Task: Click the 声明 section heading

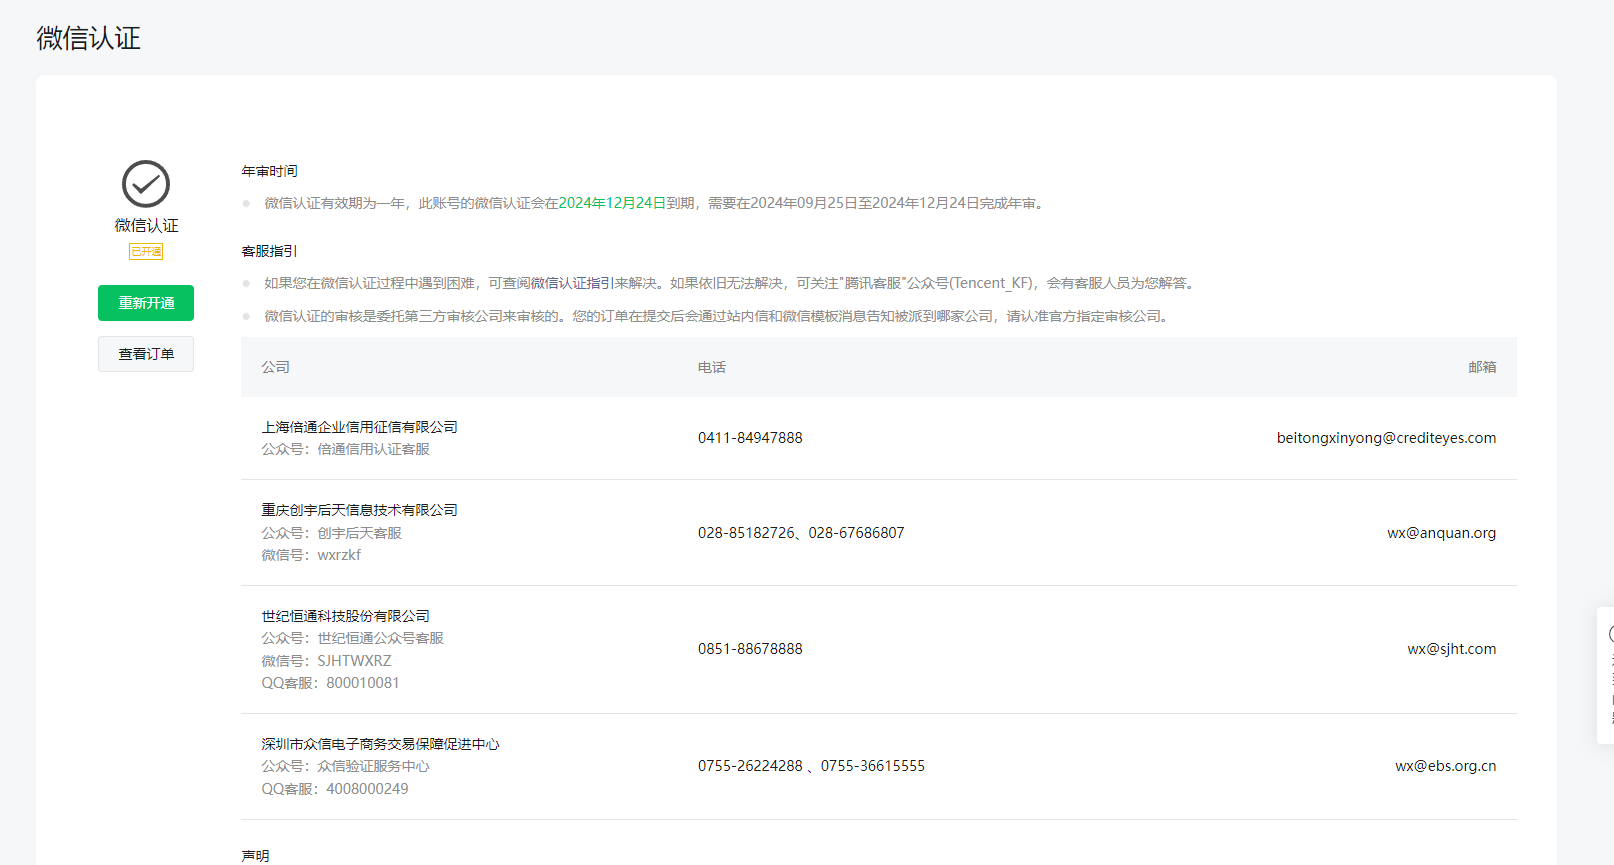Action: pos(256,856)
